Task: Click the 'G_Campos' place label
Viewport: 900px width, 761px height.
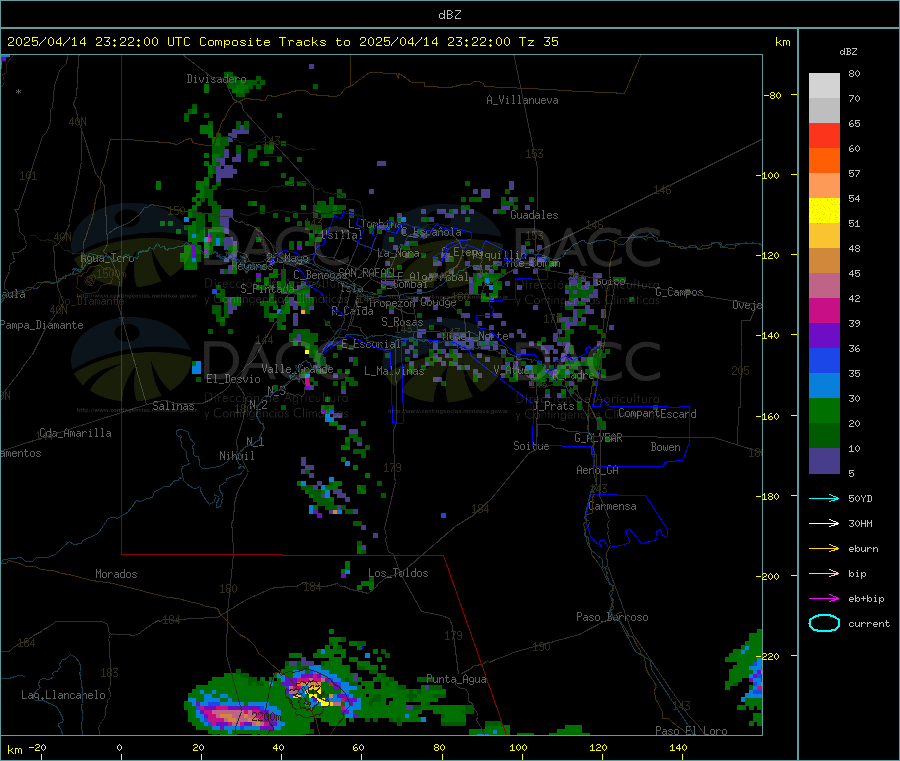Action: 679,292
